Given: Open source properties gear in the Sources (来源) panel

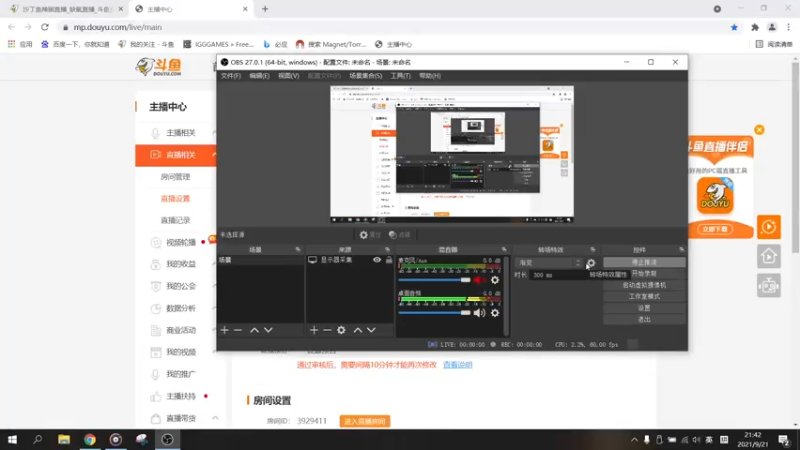Looking at the screenshot, I should tap(341, 330).
